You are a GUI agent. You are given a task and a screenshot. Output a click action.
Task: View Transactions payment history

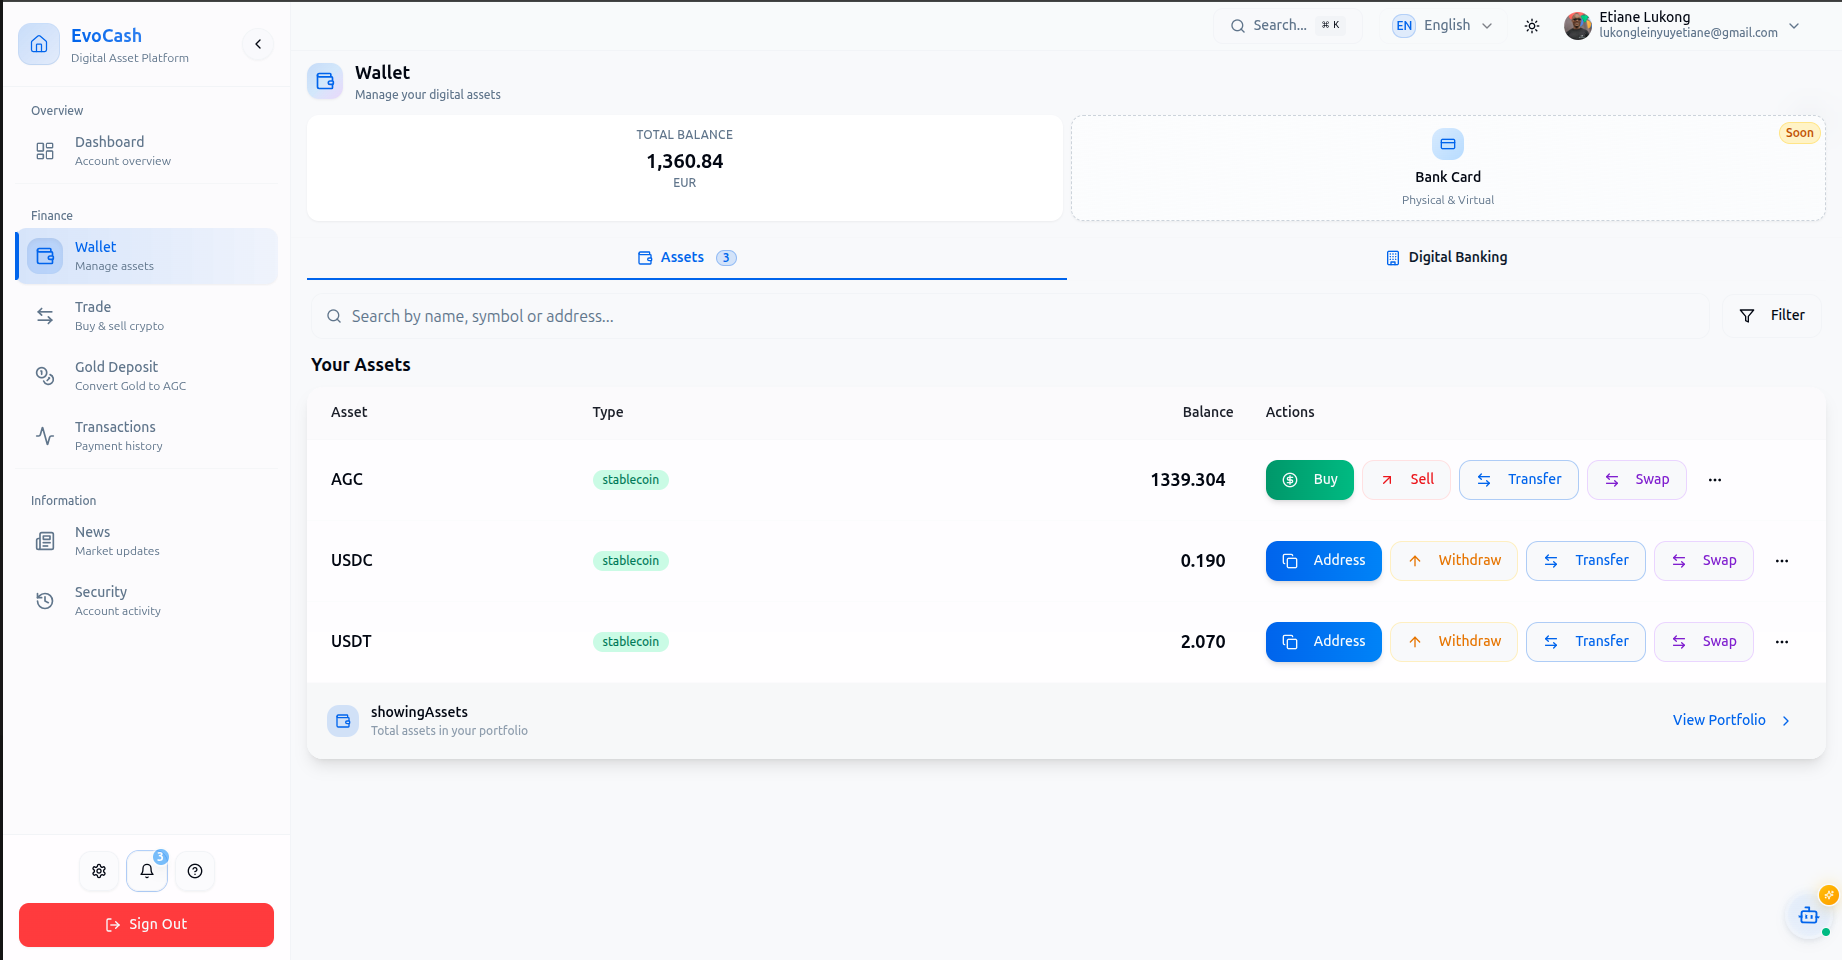(115, 435)
